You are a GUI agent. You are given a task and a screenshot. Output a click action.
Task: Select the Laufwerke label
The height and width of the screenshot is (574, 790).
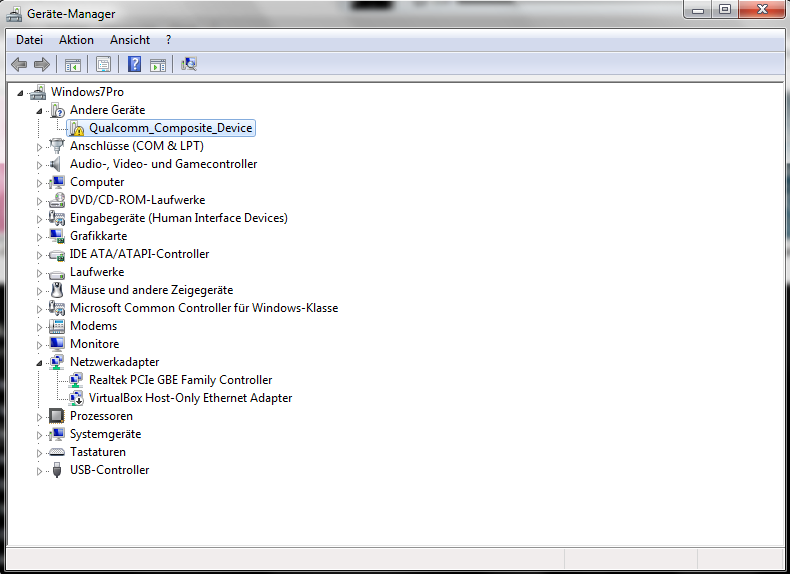click(97, 272)
